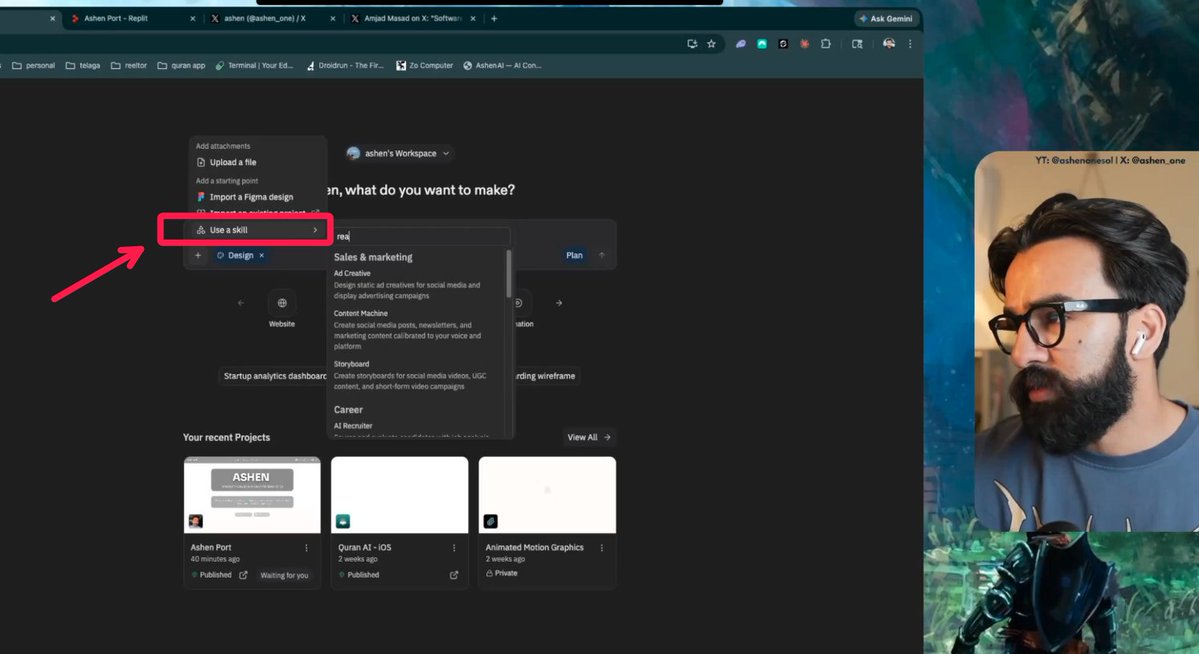This screenshot has width=1199, height=654.
Task: Click View All recent projects
Action: [589, 438]
